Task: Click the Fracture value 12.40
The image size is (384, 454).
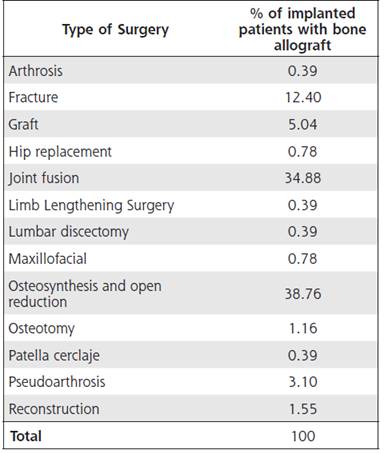Action: click(x=303, y=97)
